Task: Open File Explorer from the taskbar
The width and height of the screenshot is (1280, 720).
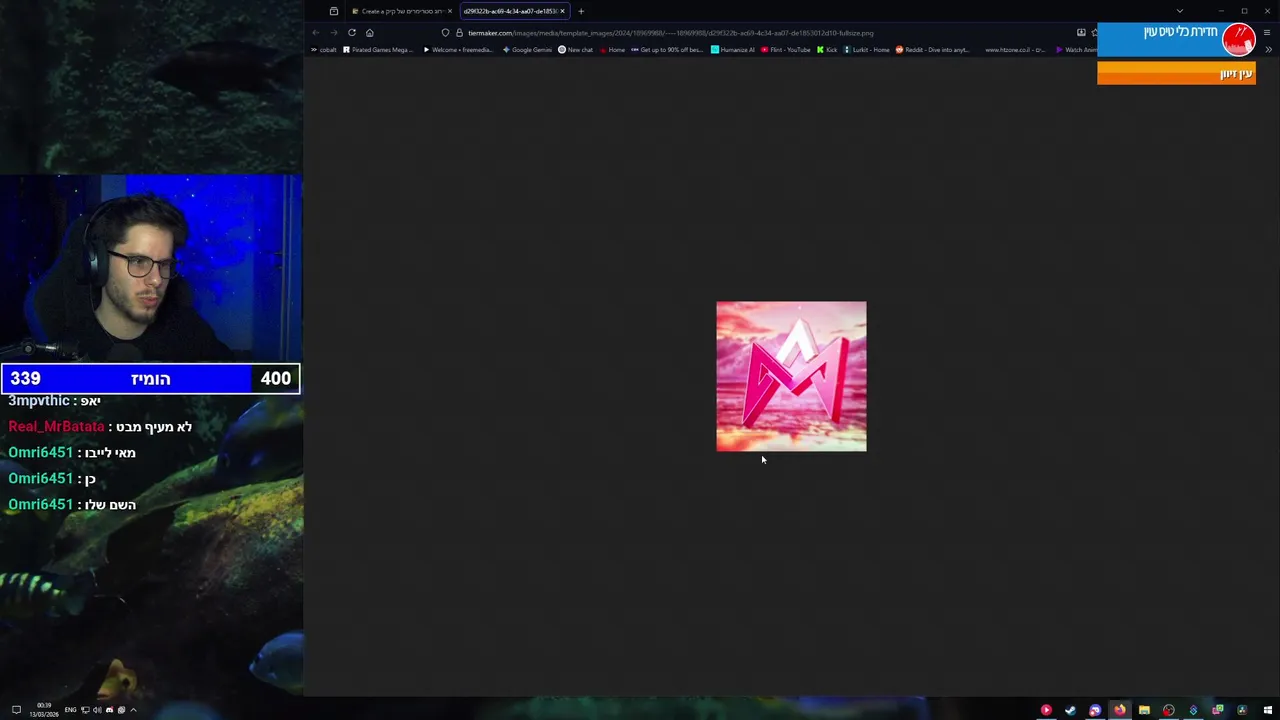Action: click(1144, 710)
